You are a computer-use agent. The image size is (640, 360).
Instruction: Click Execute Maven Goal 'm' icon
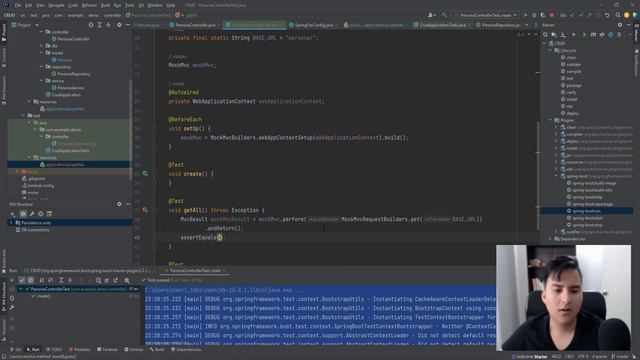[x=593, y=35]
